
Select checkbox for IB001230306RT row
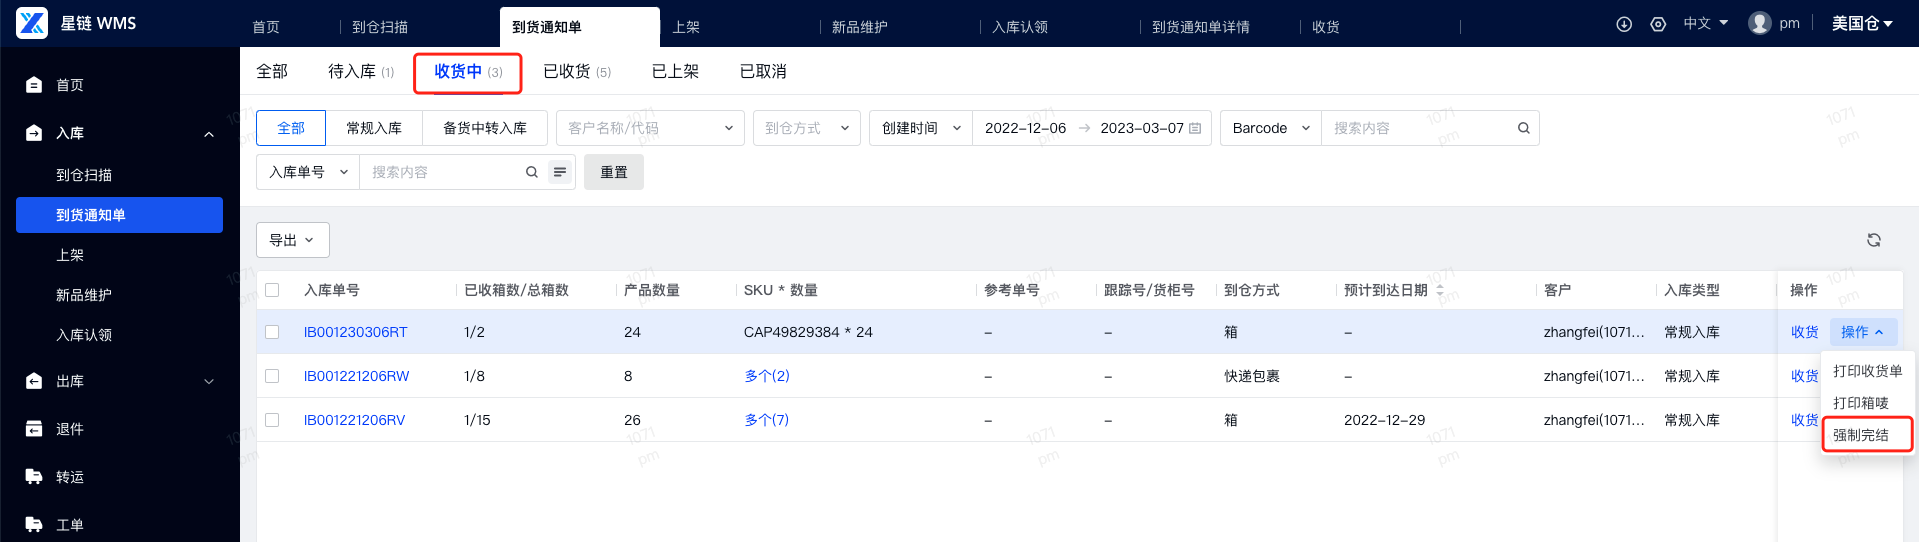pyautogui.click(x=272, y=332)
